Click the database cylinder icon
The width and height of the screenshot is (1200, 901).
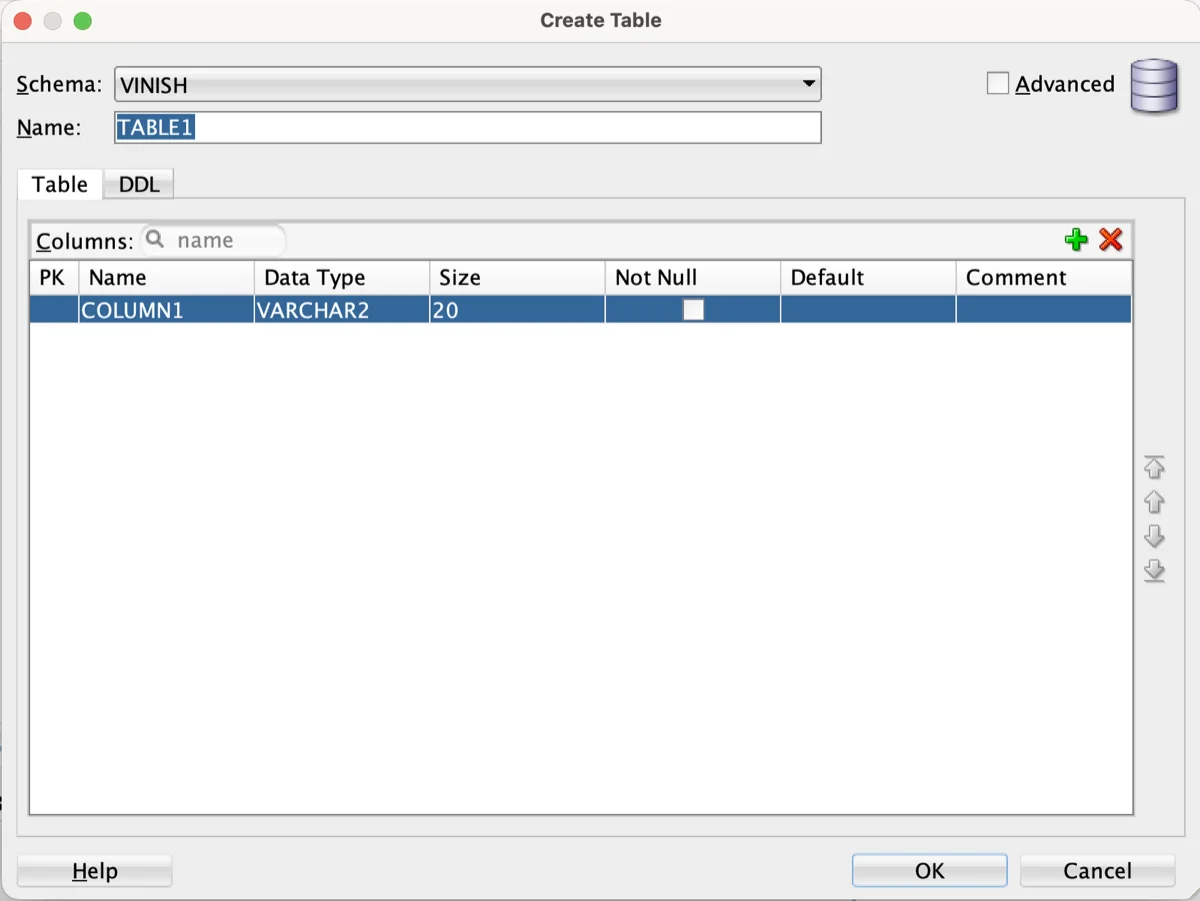pos(1154,86)
